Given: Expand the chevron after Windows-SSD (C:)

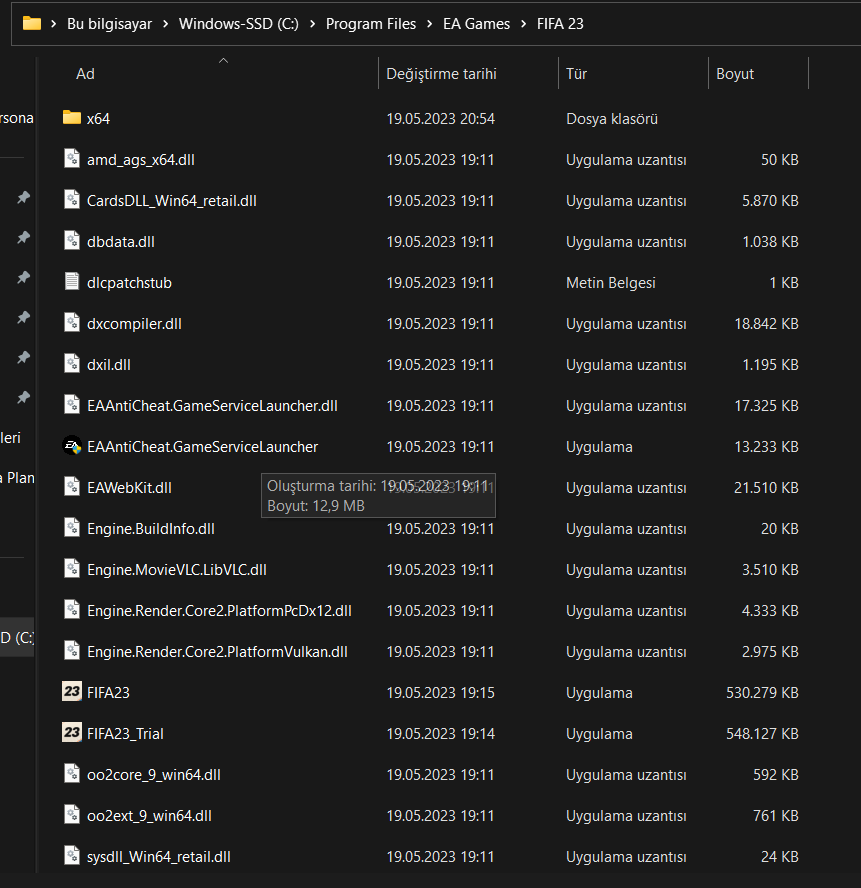Looking at the screenshot, I should (312, 24).
